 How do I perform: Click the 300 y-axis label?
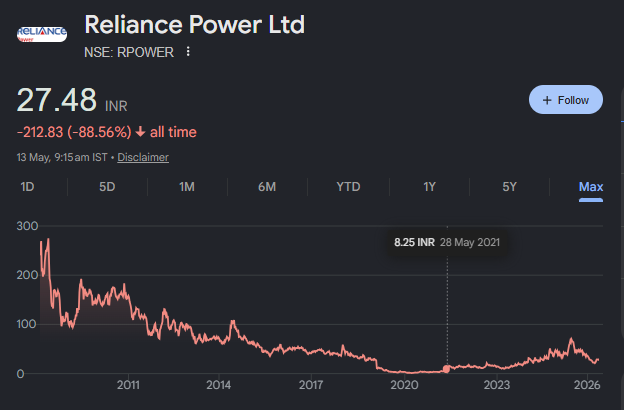tap(27, 226)
